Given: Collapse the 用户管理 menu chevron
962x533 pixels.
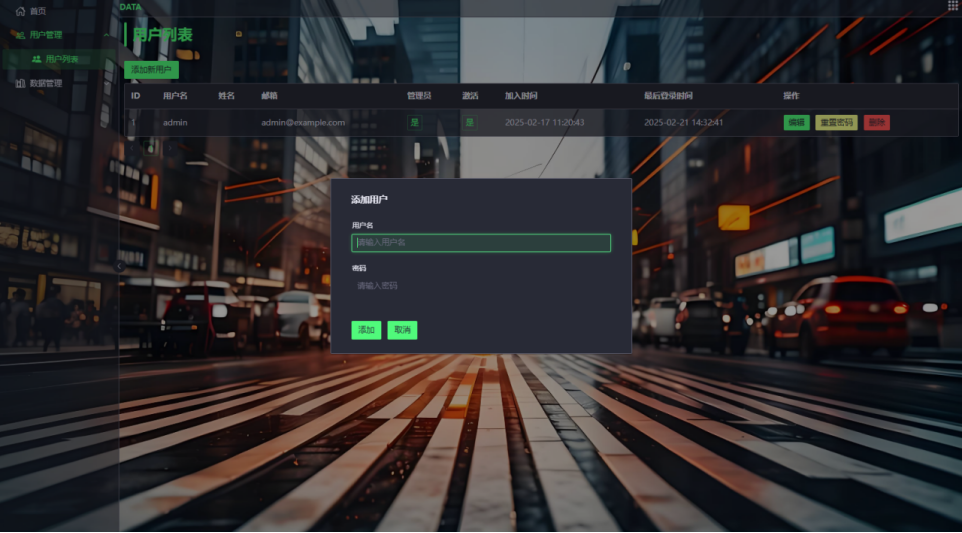Looking at the screenshot, I should [107, 35].
